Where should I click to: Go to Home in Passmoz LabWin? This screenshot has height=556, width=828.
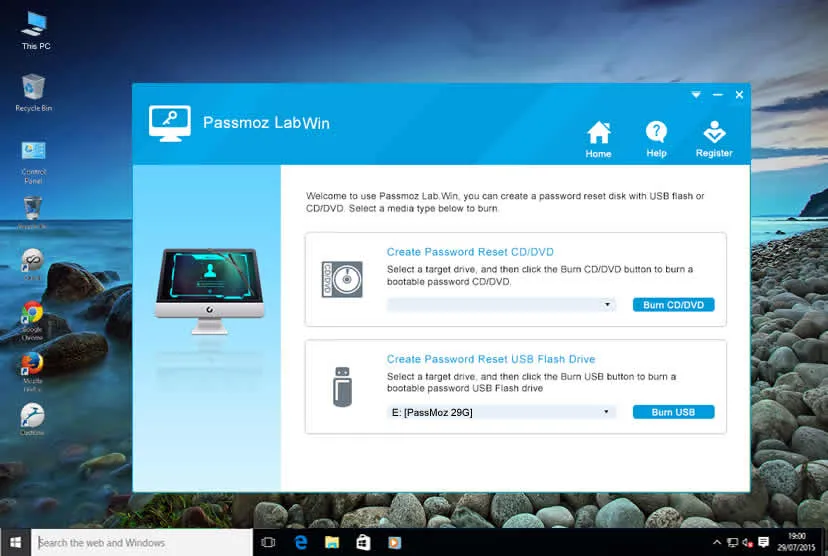click(598, 139)
